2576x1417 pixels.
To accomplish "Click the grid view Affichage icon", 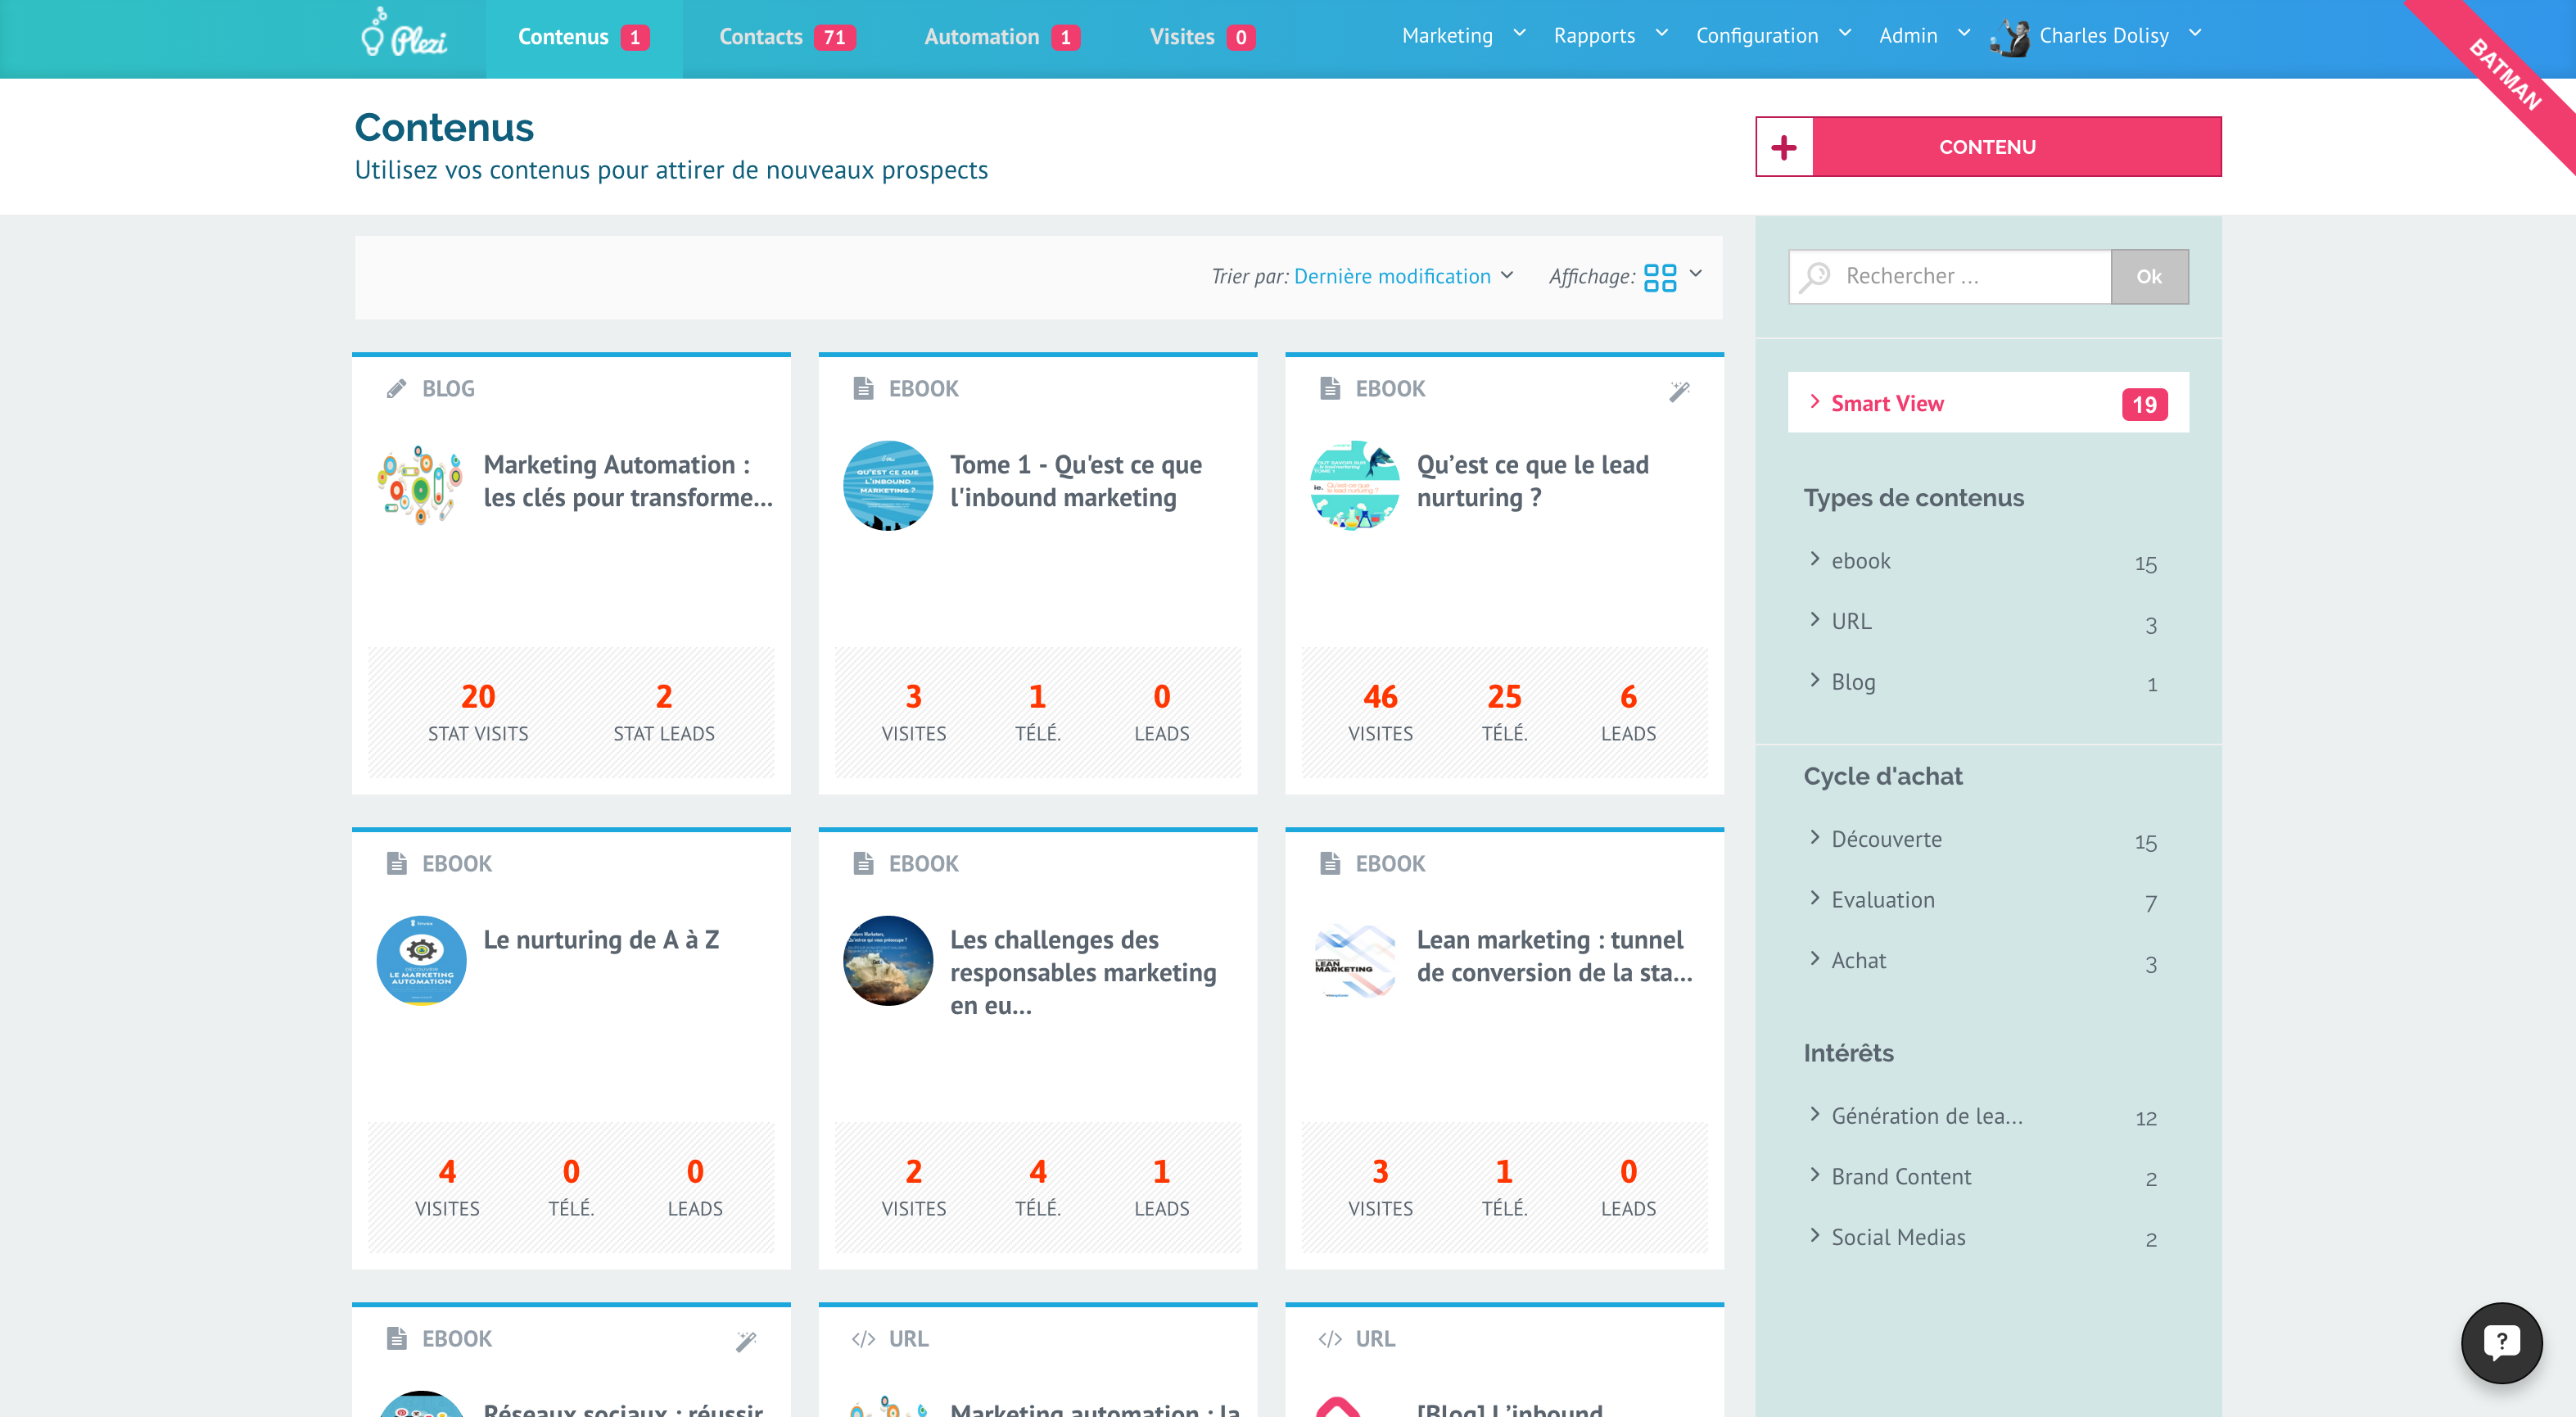I will 1660,277.
